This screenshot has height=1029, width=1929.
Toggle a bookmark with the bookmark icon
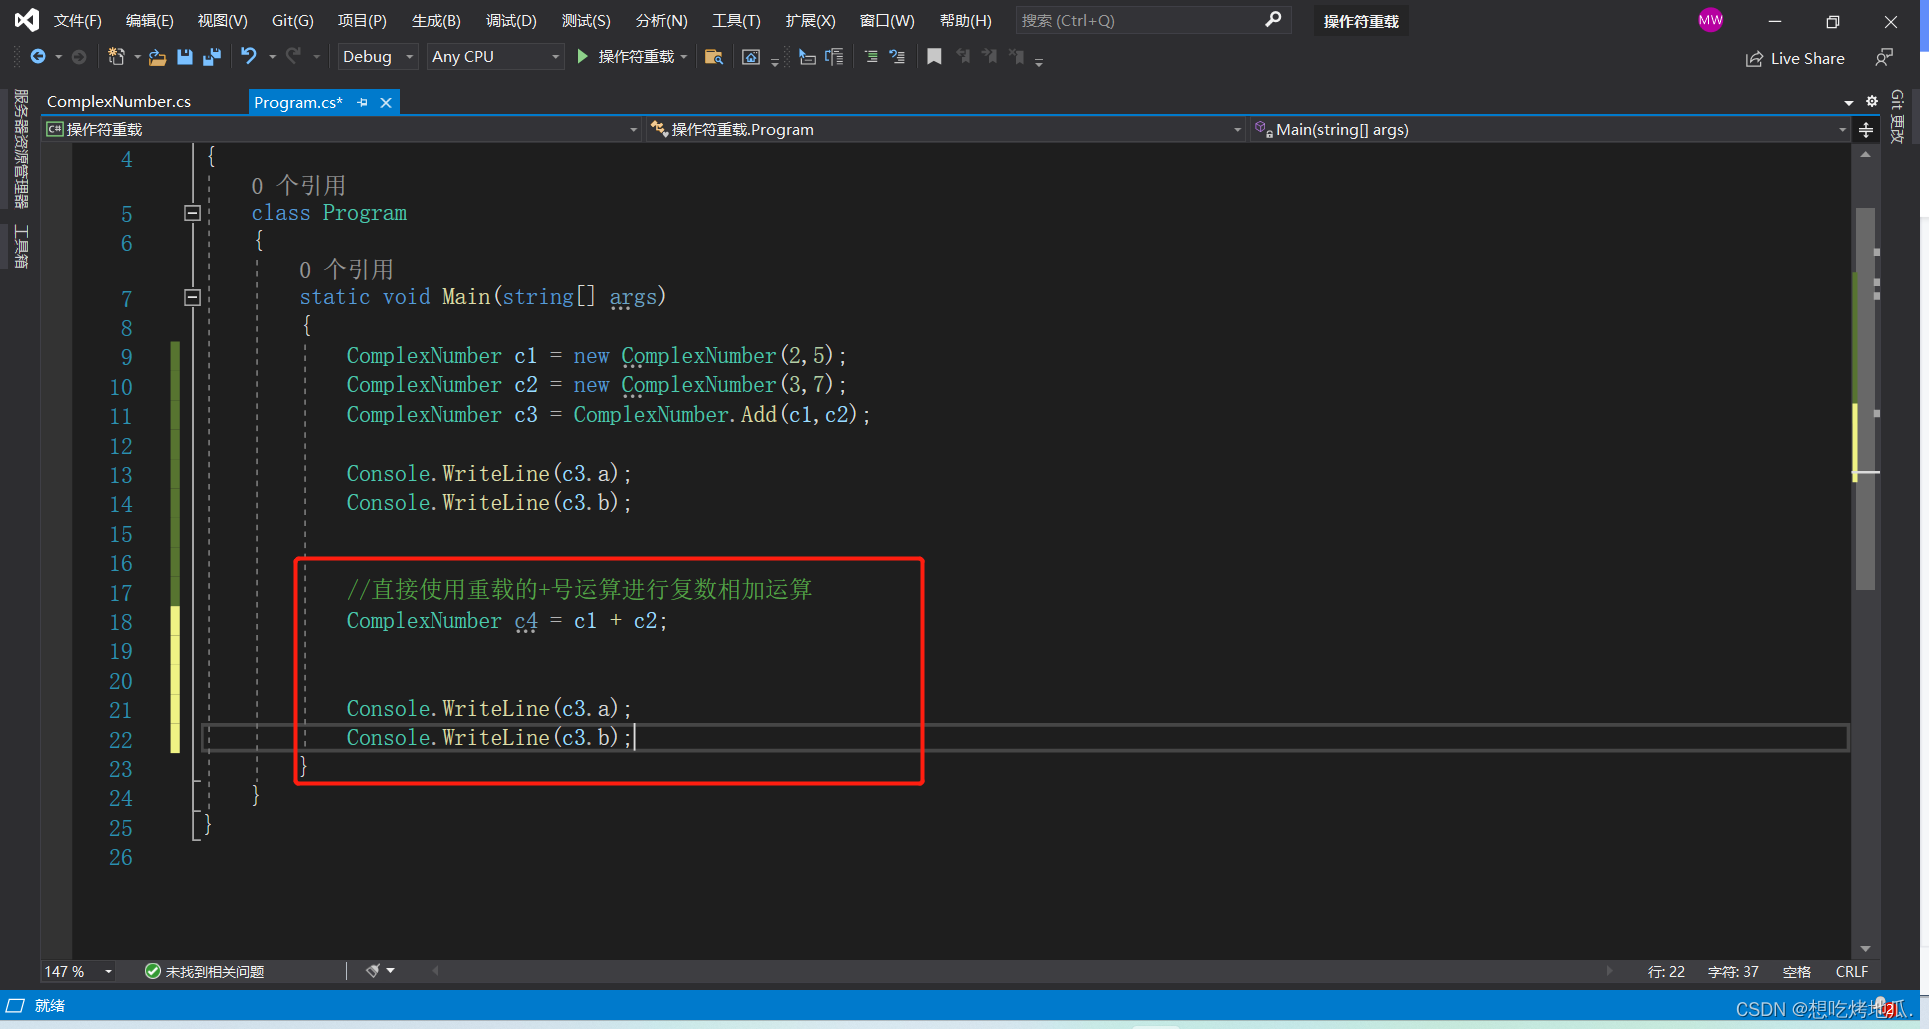coord(935,57)
